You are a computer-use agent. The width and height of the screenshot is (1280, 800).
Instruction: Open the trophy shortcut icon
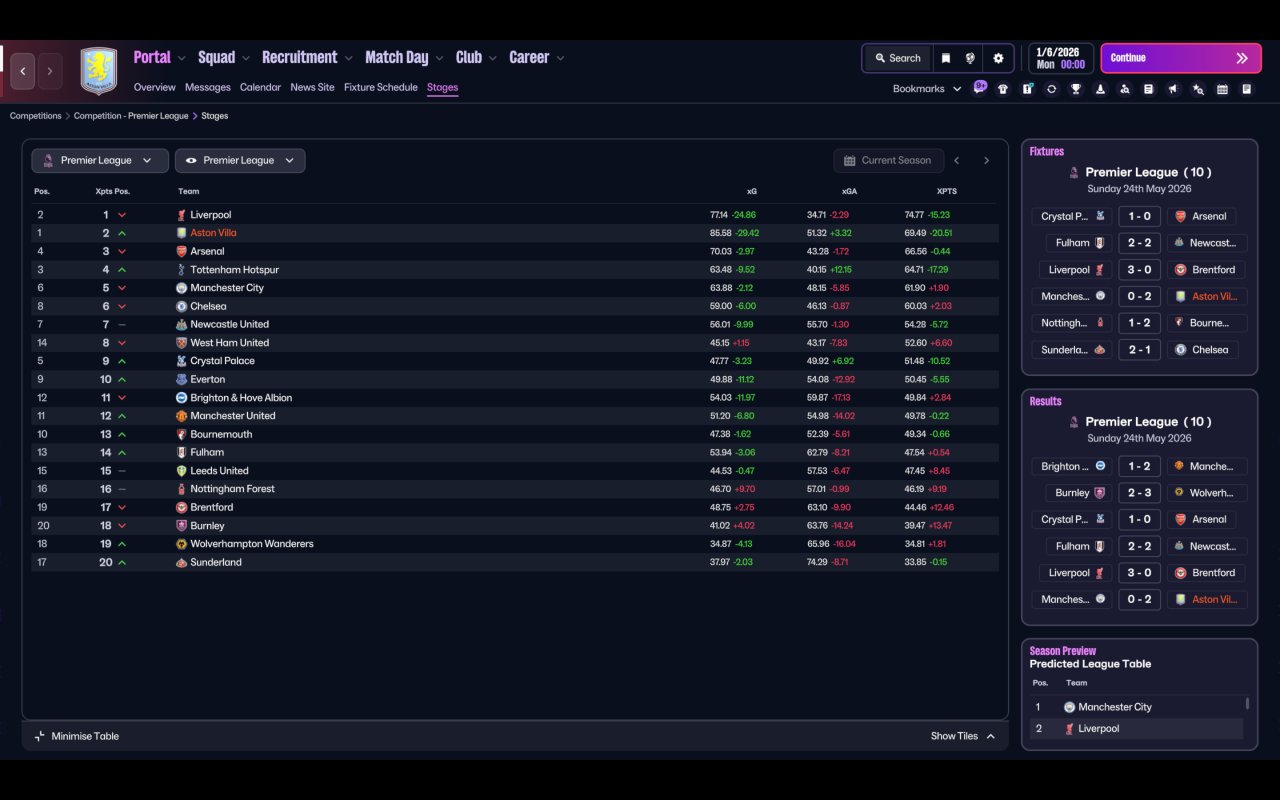click(x=1076, y=89)
